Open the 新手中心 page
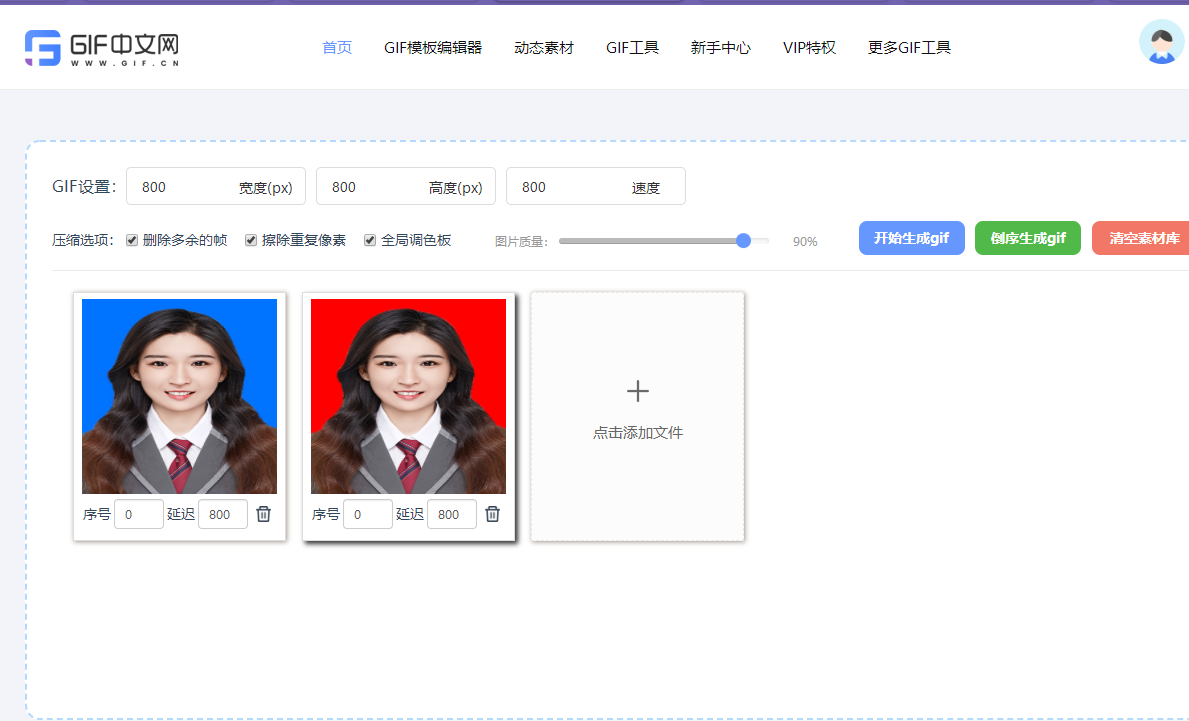Viewport: 1189px width, 721px height. click(720, 47)
